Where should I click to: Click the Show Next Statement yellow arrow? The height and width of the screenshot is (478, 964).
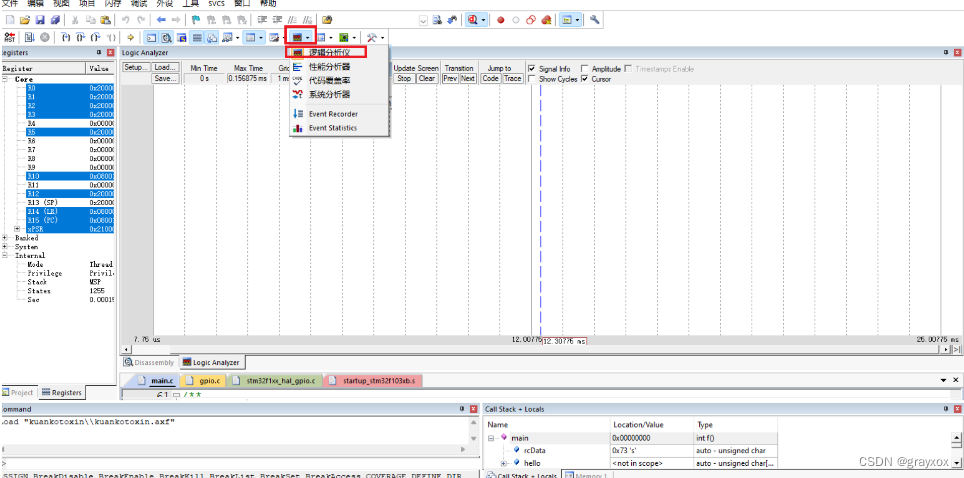[x=130, y=38]
